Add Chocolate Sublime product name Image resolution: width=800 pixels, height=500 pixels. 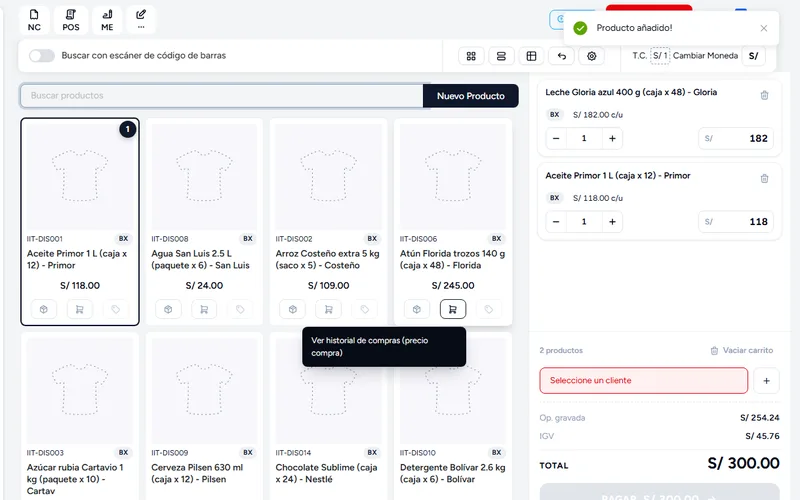[327, 473]
